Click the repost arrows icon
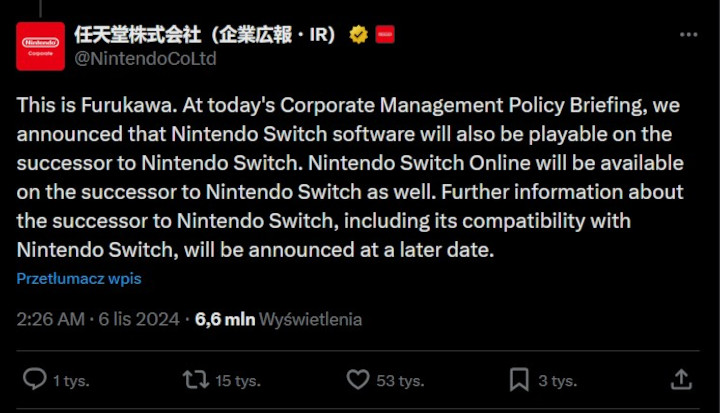720x413 pixels. [x=194, y=380]
